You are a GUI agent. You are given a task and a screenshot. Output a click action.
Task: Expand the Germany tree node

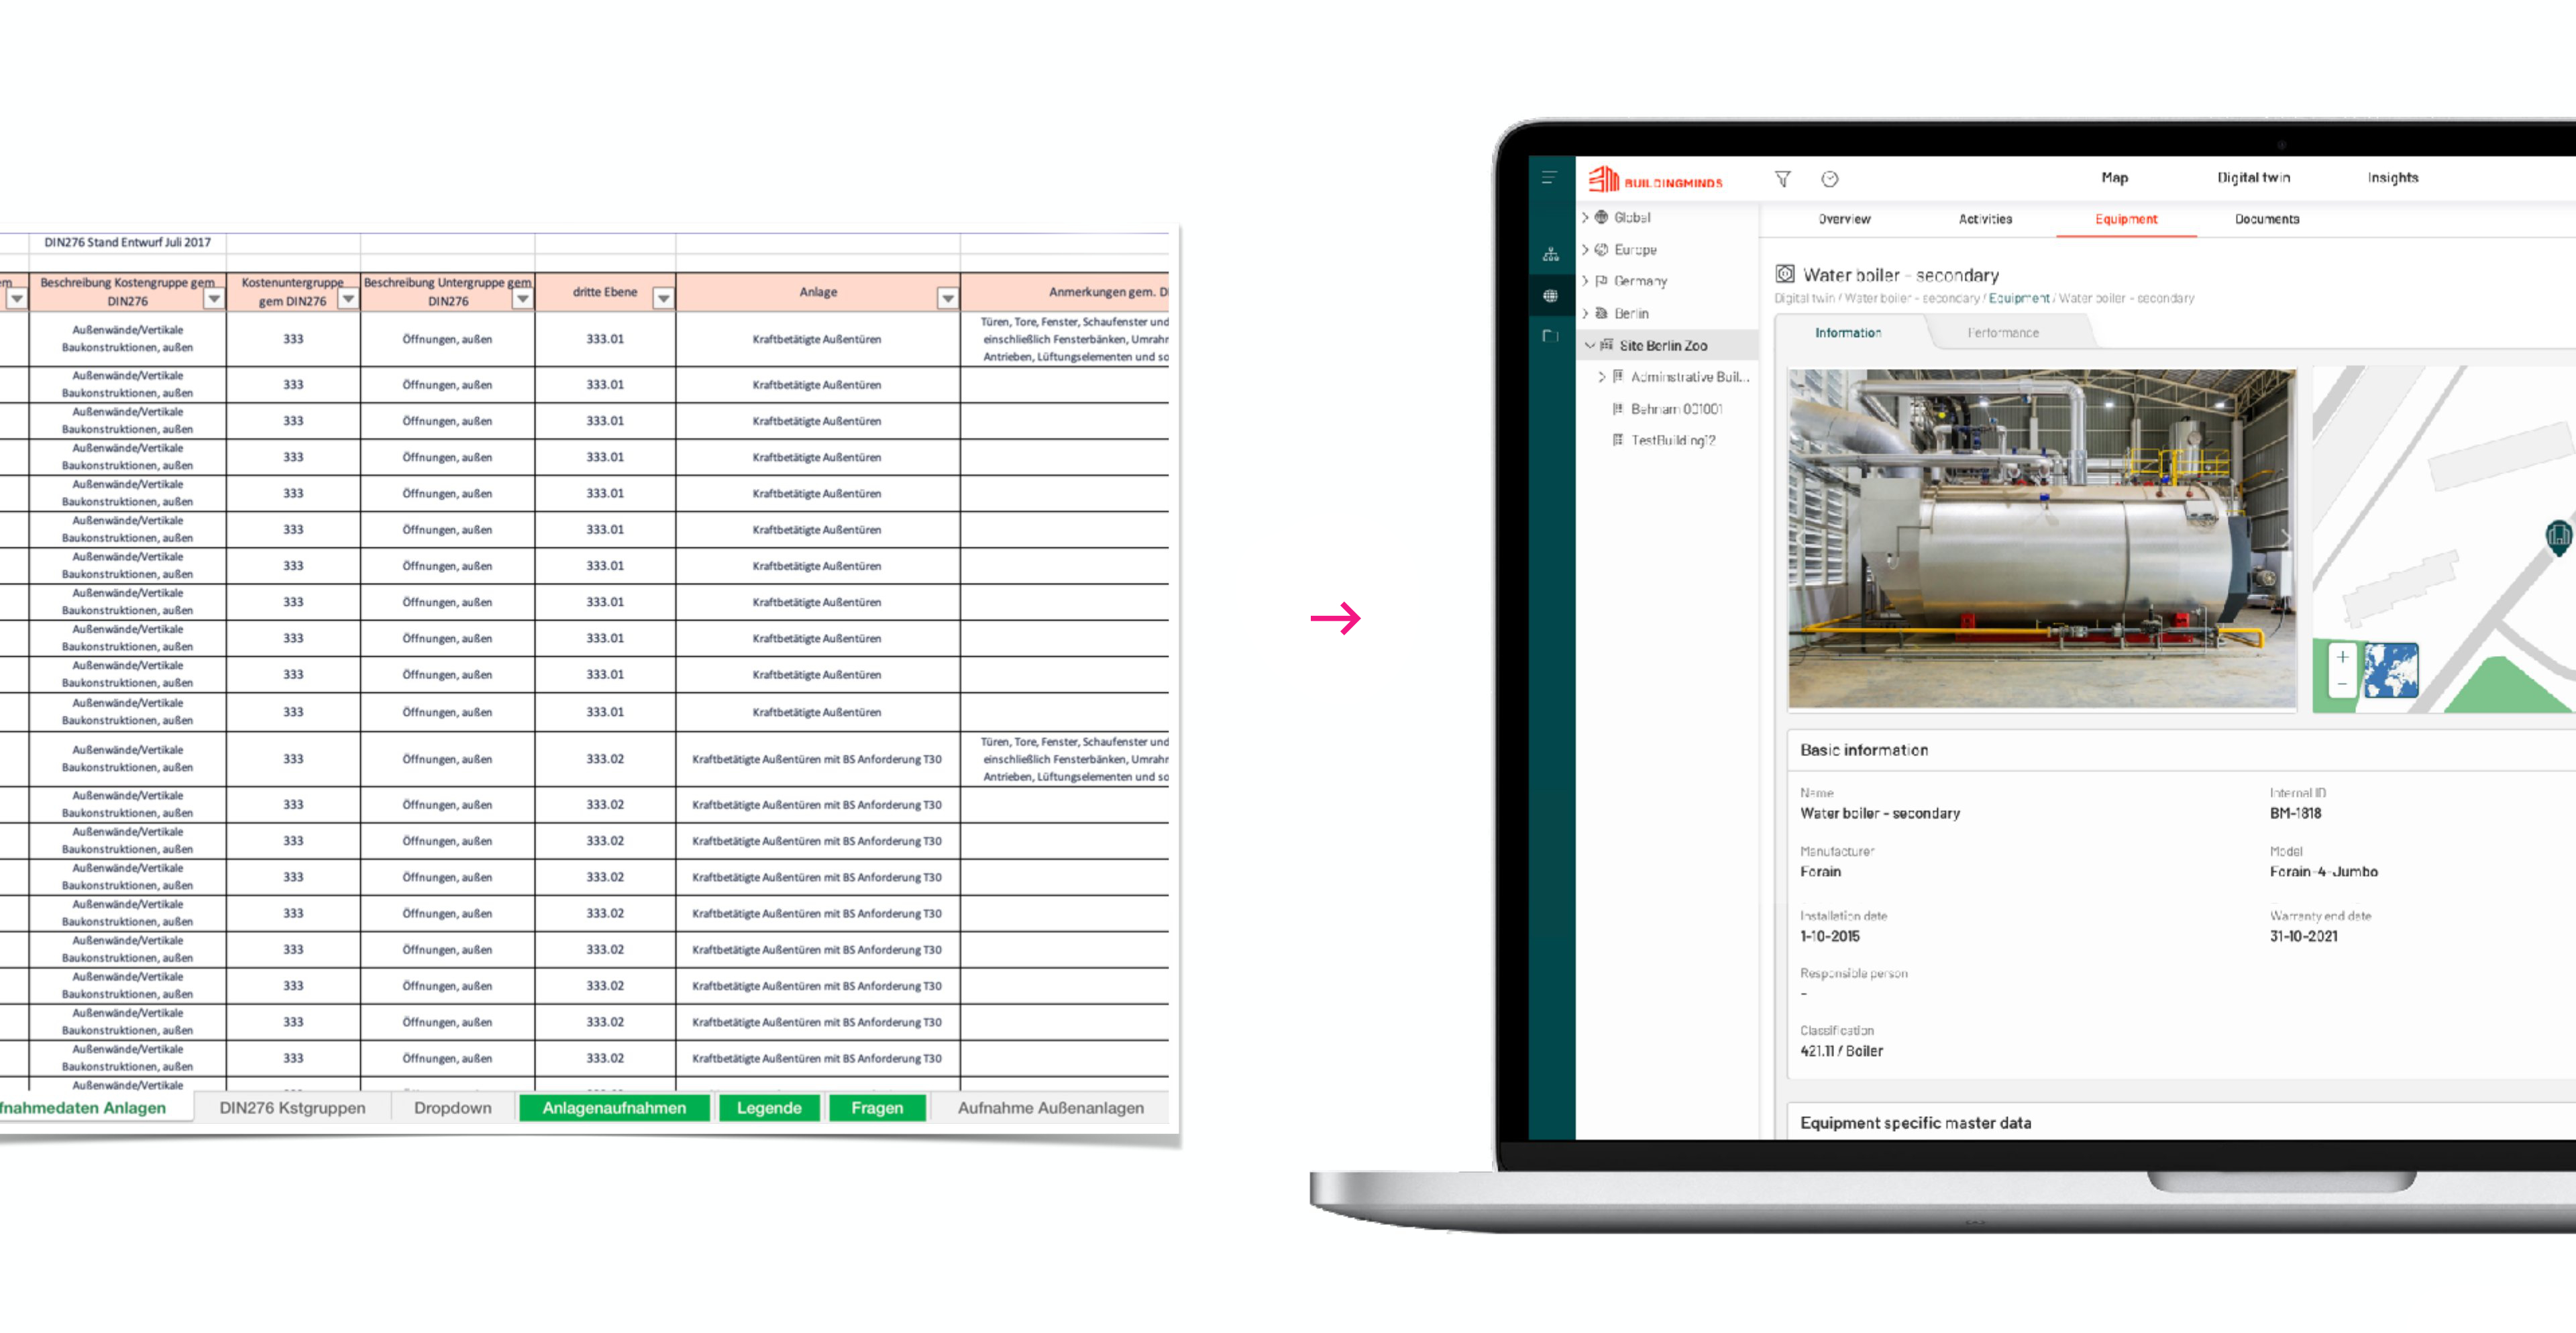click(x=1585, y=281)
